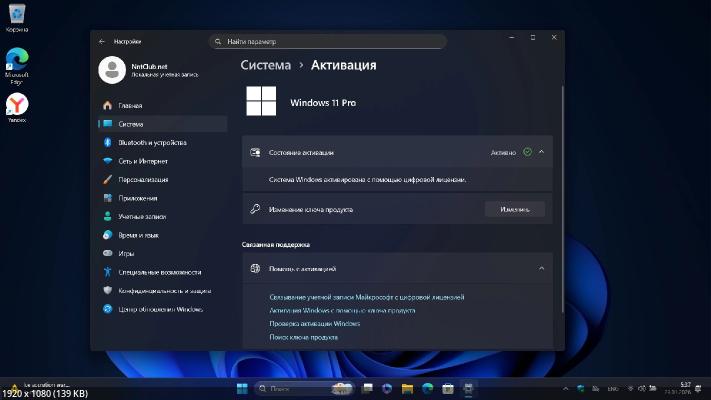Select Приложения in the sidebar

tap(138, 198)
